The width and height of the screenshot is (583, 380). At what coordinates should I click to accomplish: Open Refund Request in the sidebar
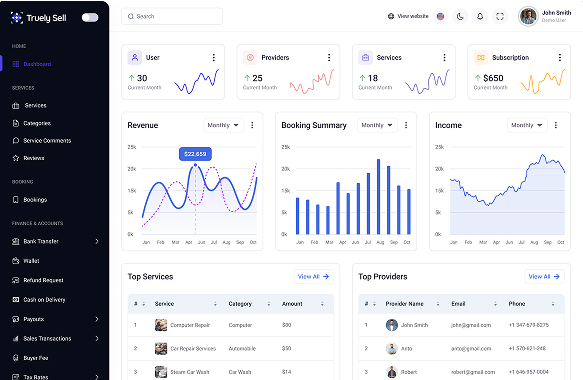(43, 280)
